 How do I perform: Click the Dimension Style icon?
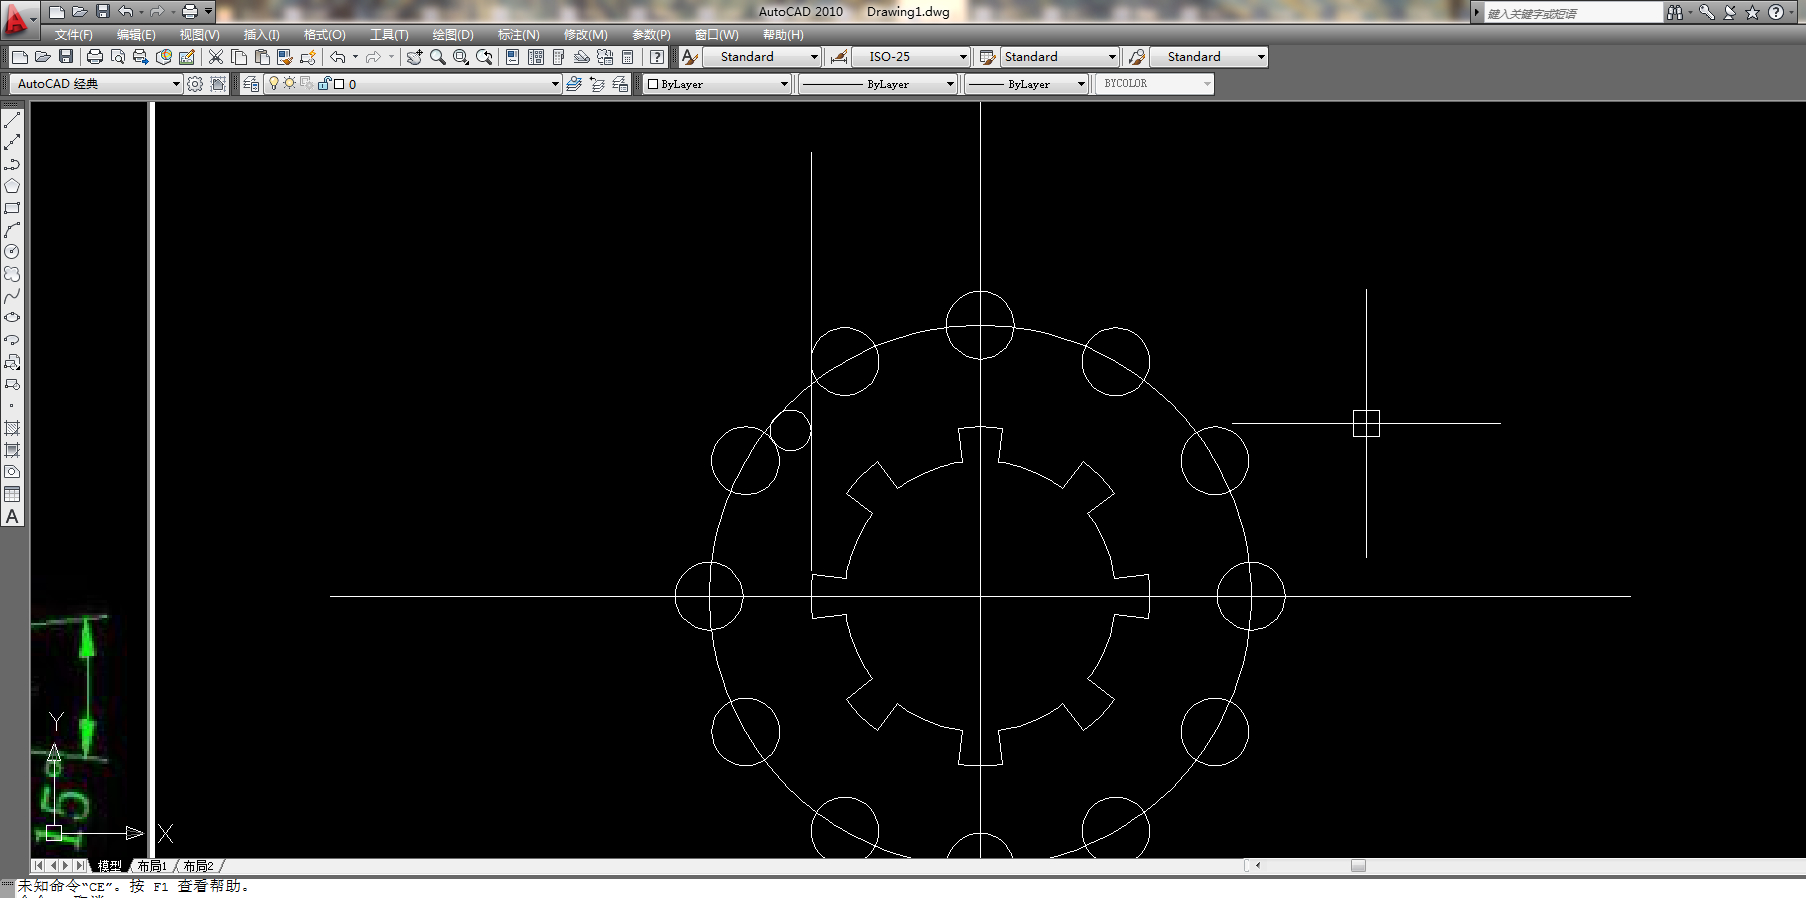click(x=838, y=57)
